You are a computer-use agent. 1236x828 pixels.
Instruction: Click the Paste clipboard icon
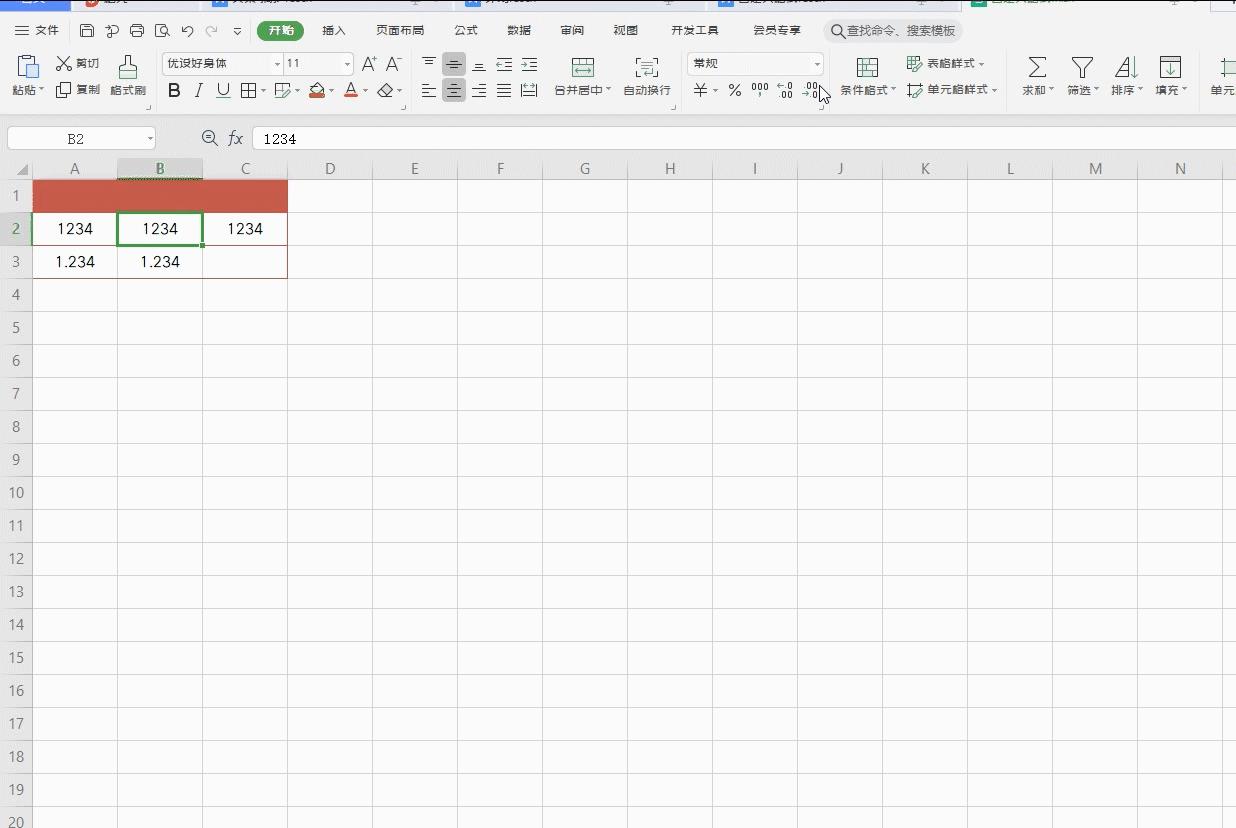28,67
